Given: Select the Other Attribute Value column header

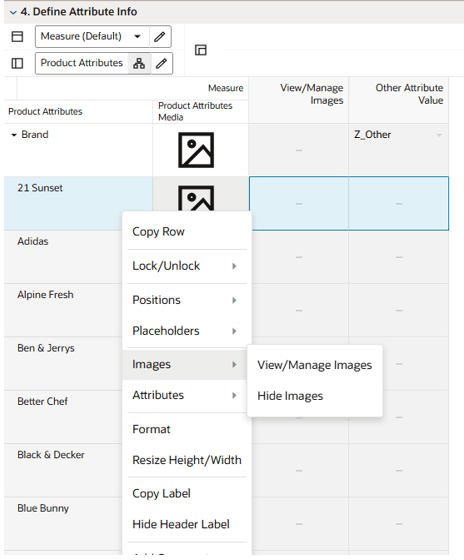Looking at the screenshot, I should tap(399, 100).
